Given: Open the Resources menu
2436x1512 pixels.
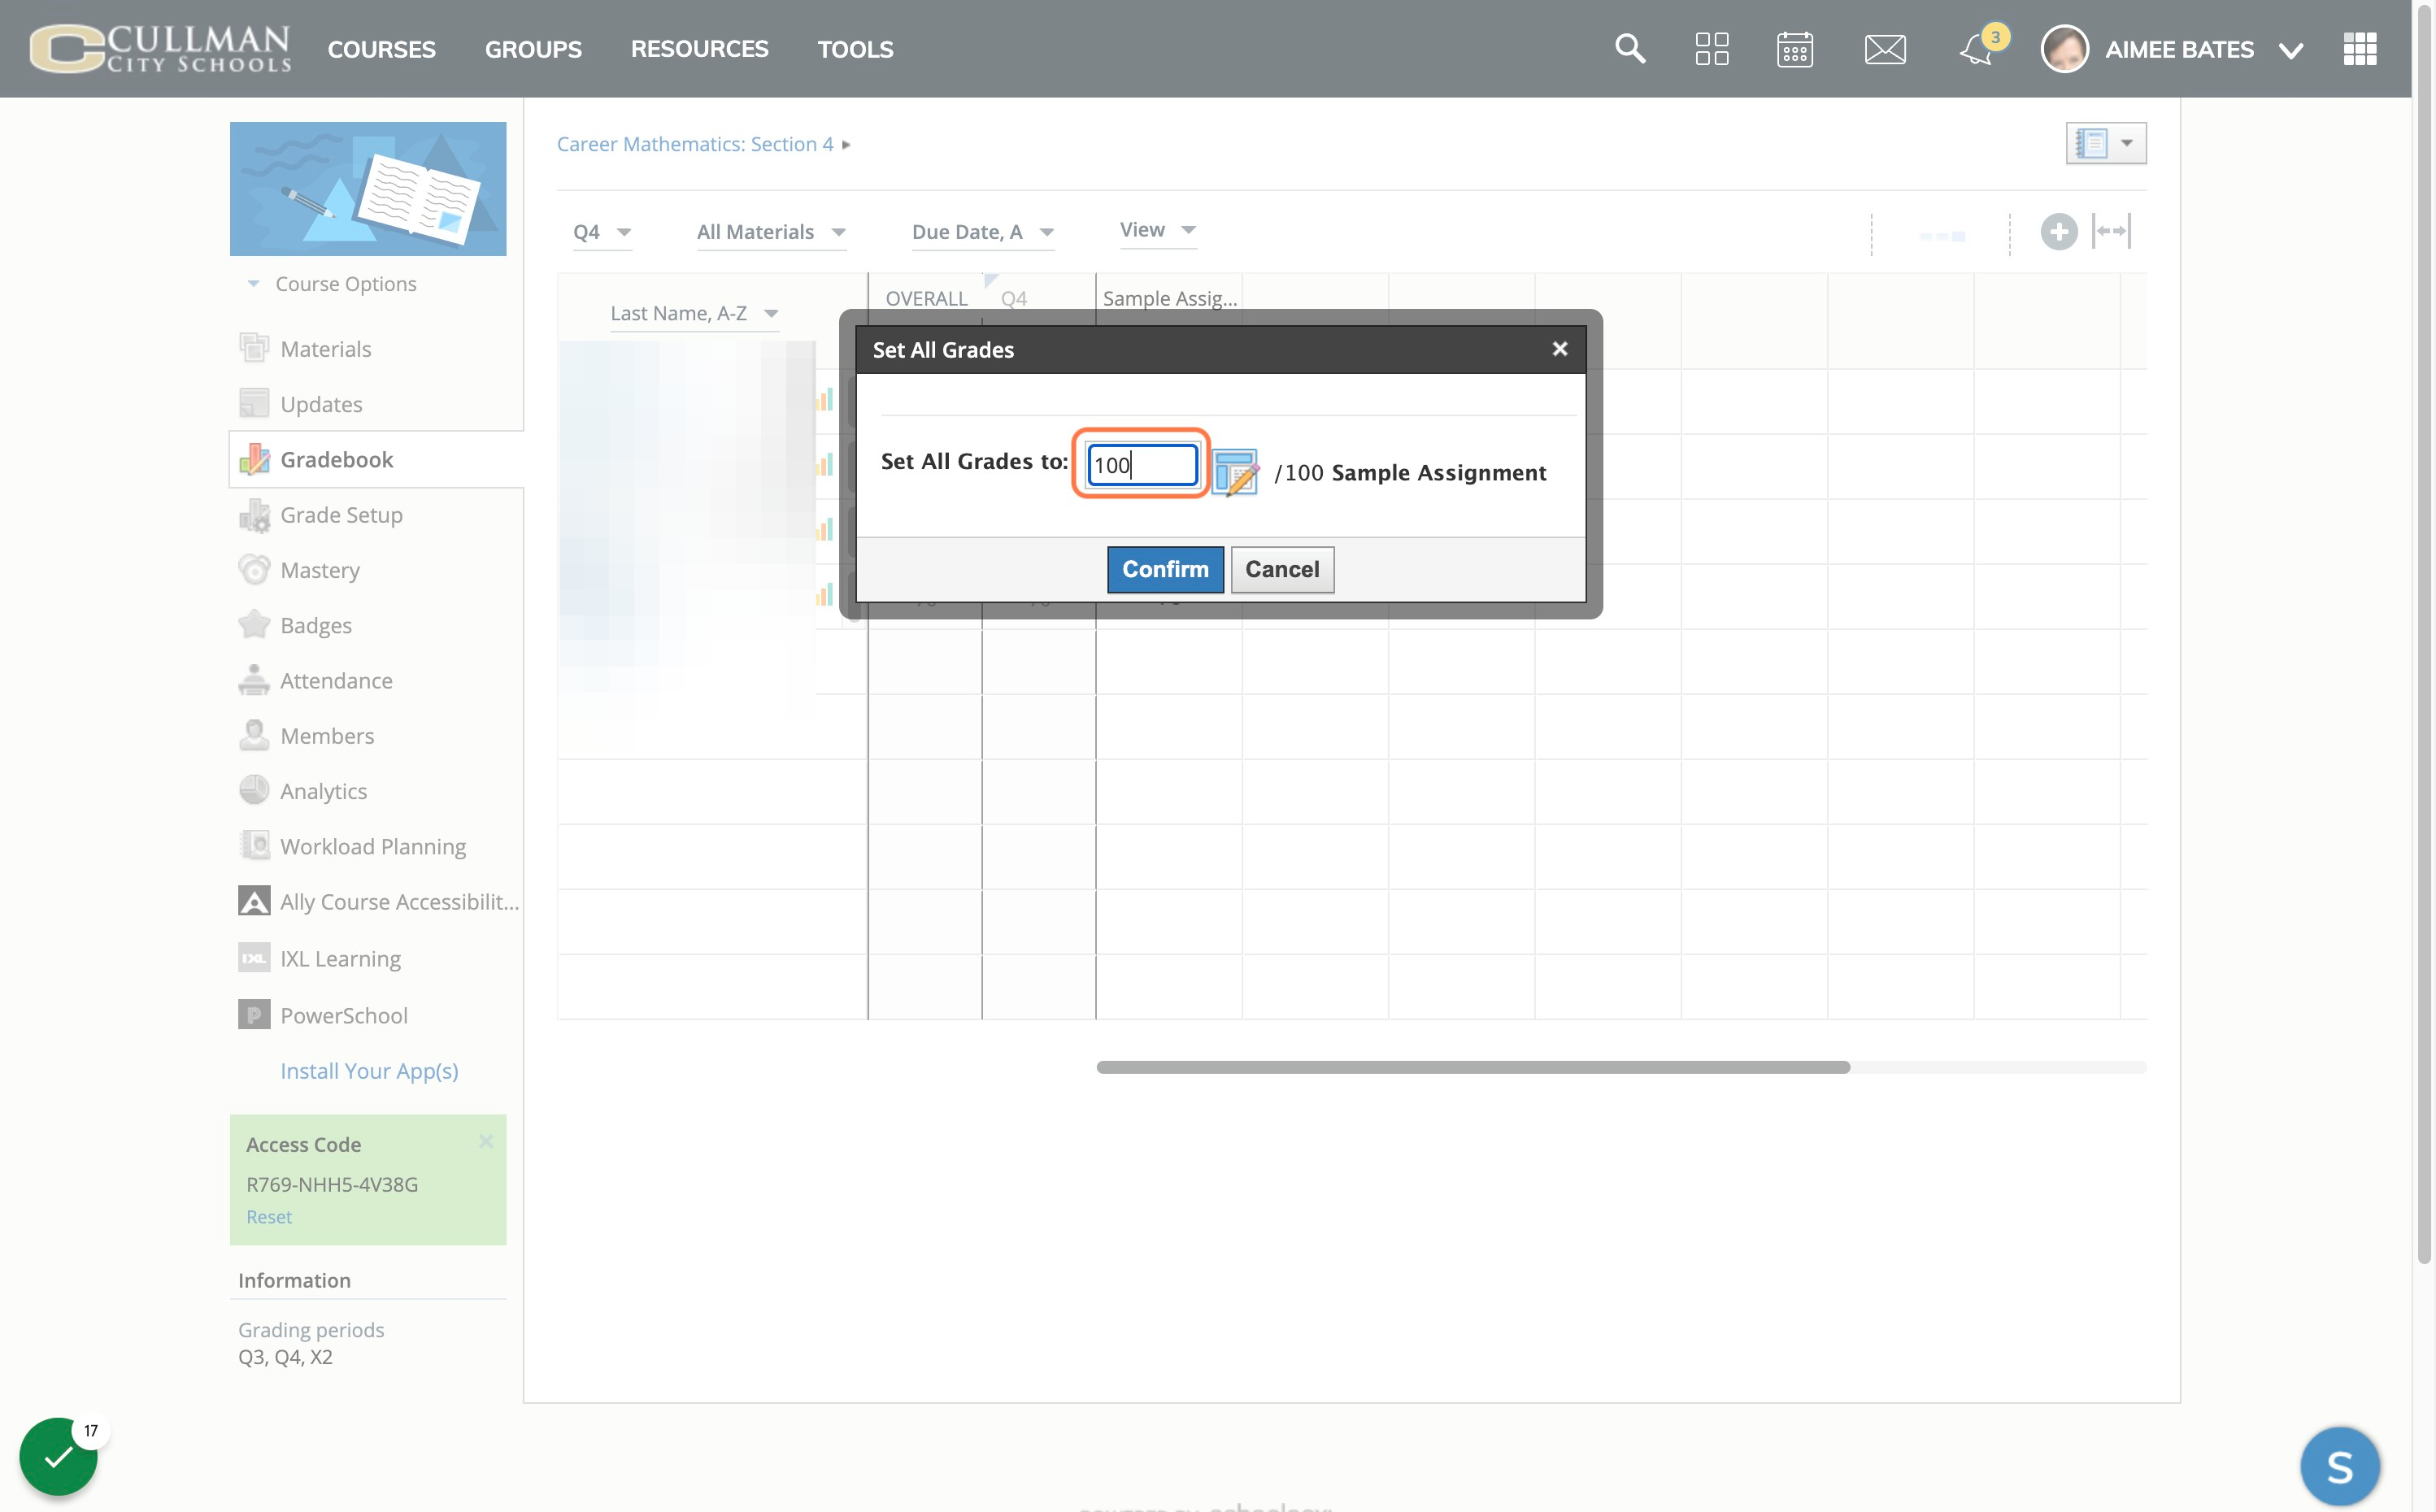Looking at the screenshot, I should coord(699,49).
